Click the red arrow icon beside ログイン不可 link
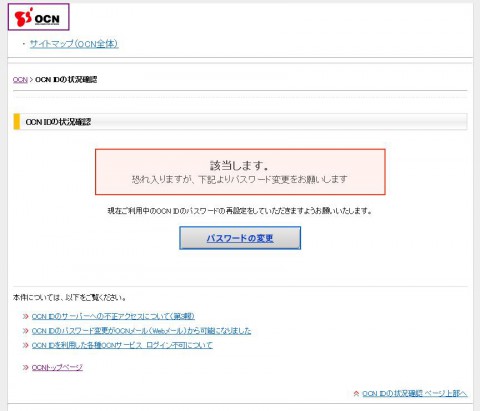This screenshot has height=411, width=480. pos(25,345)
